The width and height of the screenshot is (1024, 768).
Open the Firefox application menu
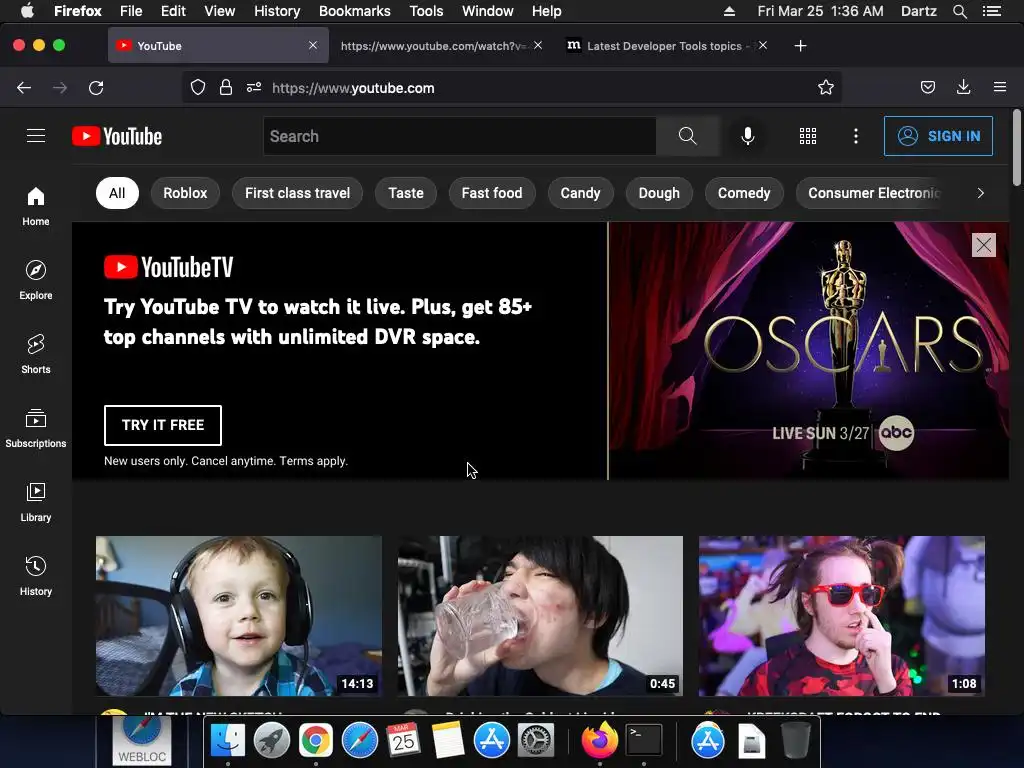[x=1000, y=88]
